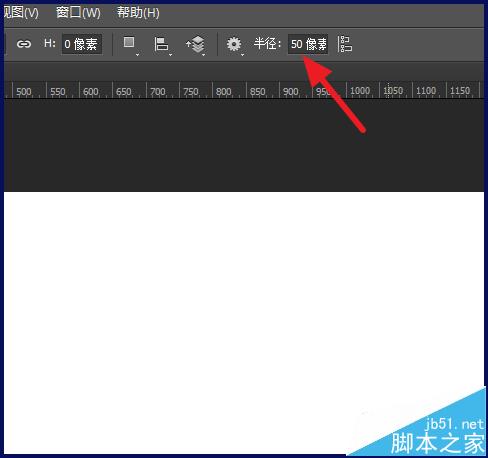This screenshot has height=458, width=488.
Task: Click the path arrangement stacked layers icon
Action: click(196, 44)
